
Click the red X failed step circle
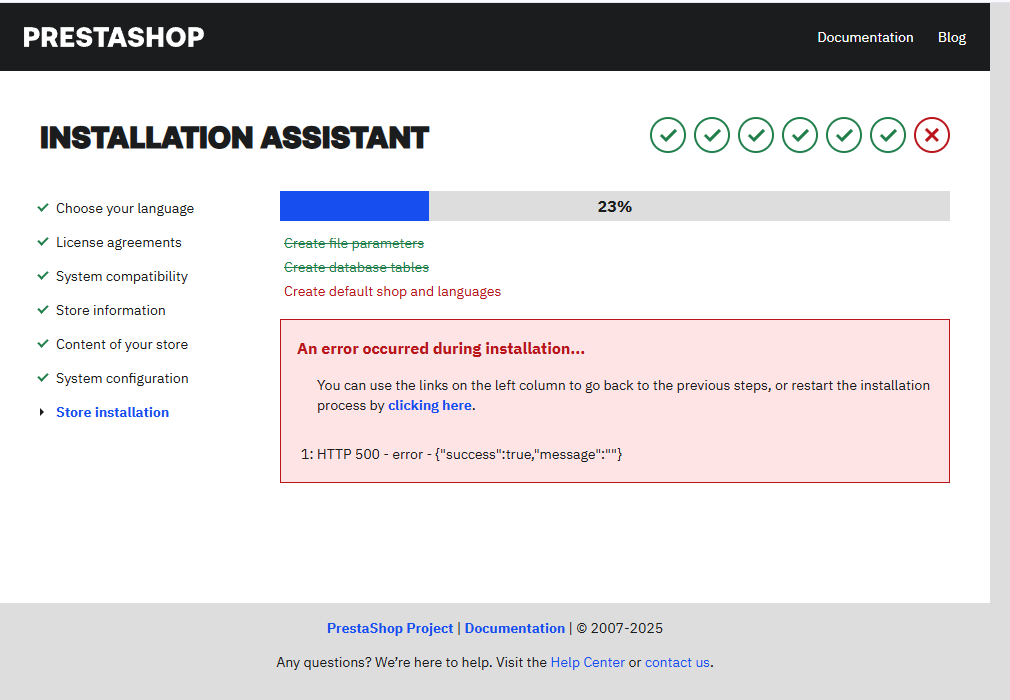(x=932, y=135)
